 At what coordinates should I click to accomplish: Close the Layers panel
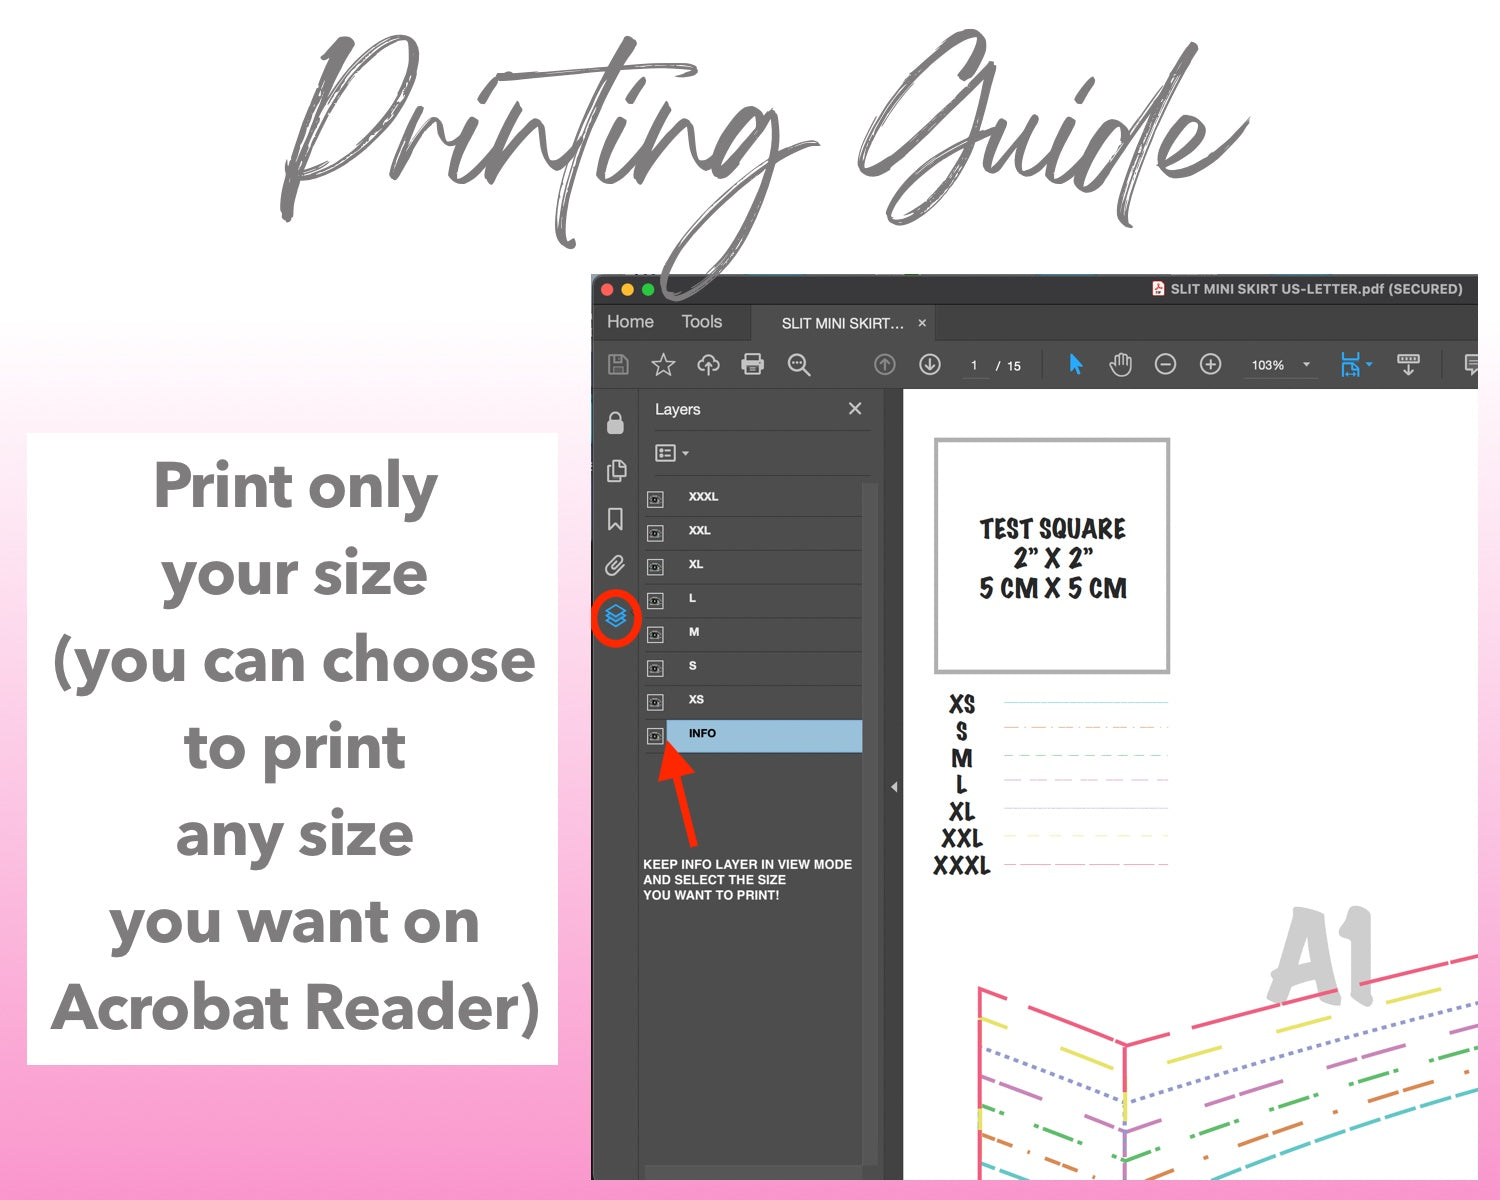coord(854,409)
